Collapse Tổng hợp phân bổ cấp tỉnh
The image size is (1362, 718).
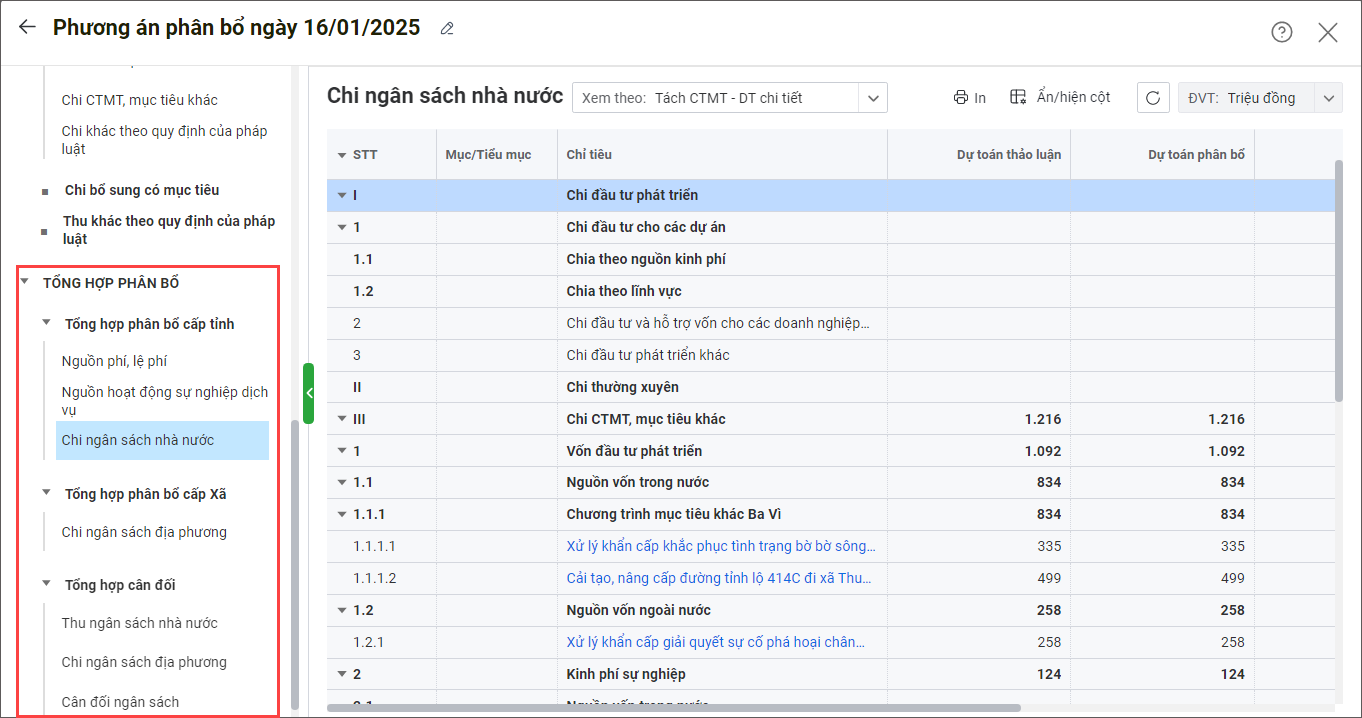46,323
